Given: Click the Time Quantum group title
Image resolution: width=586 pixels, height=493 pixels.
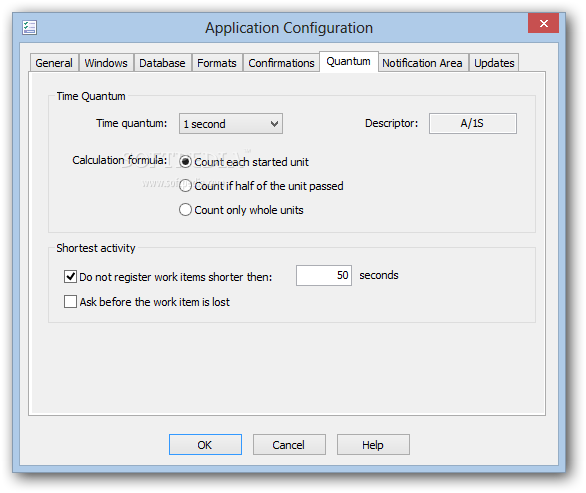Looking at the screenshot, I should 91,96.
